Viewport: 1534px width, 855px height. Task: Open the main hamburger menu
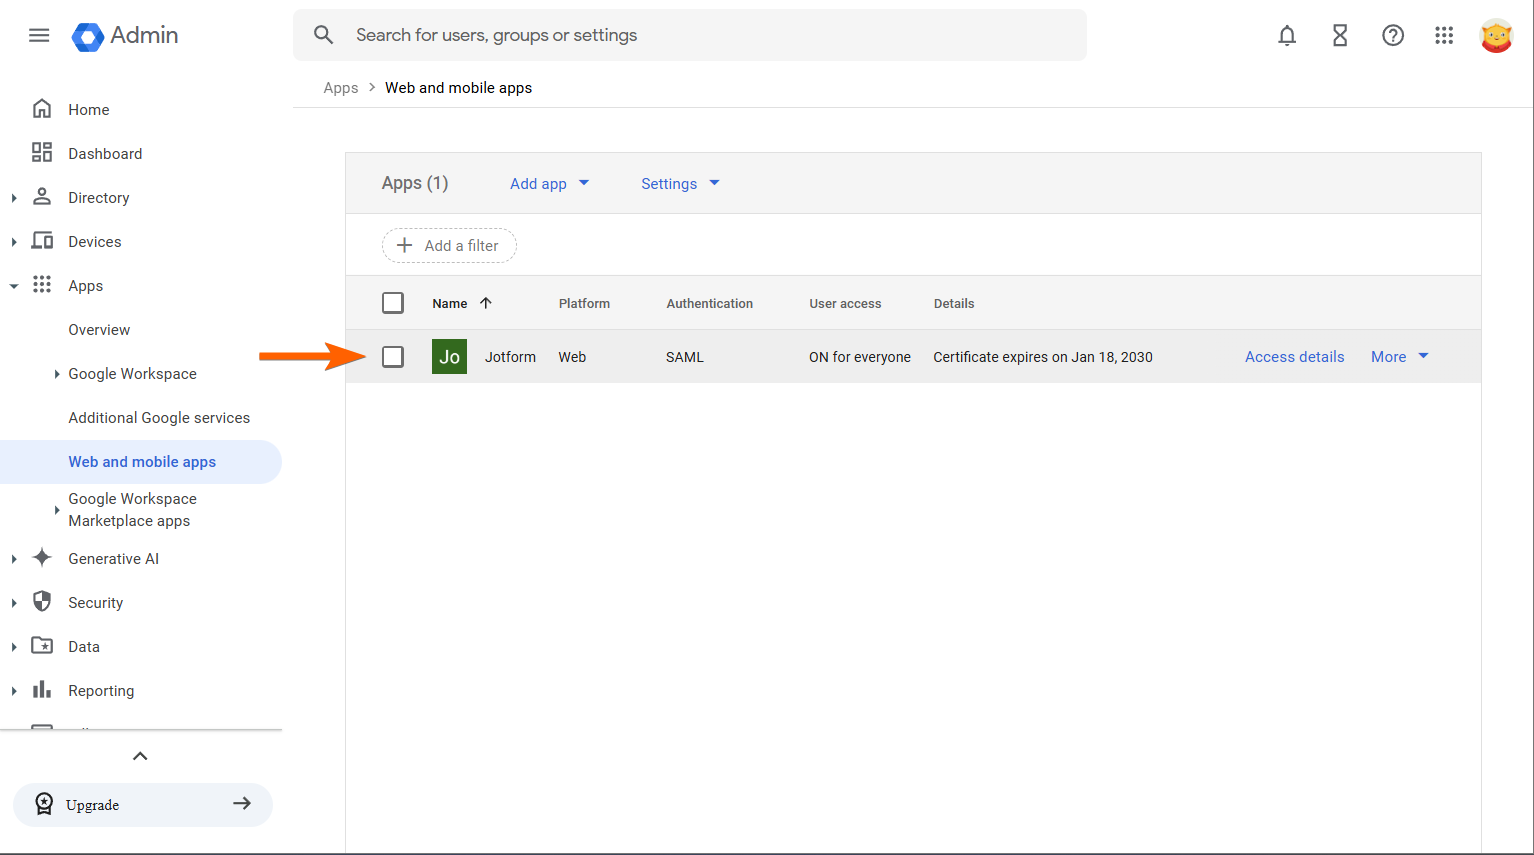click(x=39, y=36)
